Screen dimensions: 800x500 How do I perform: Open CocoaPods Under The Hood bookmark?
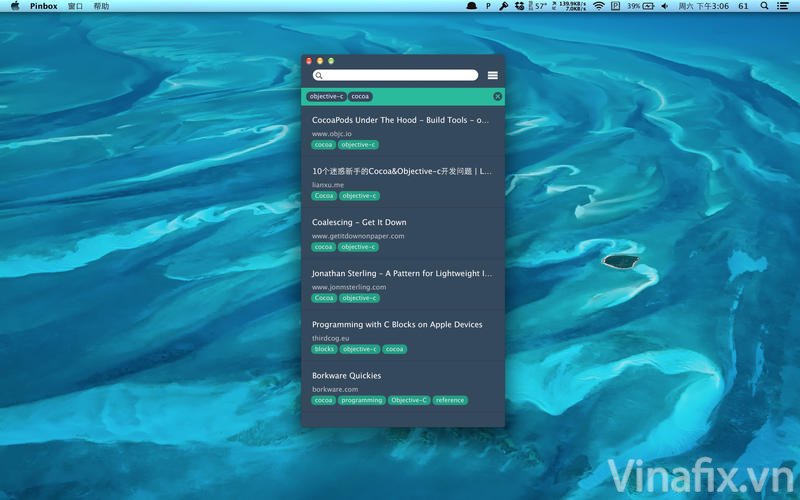pos(400,120)
